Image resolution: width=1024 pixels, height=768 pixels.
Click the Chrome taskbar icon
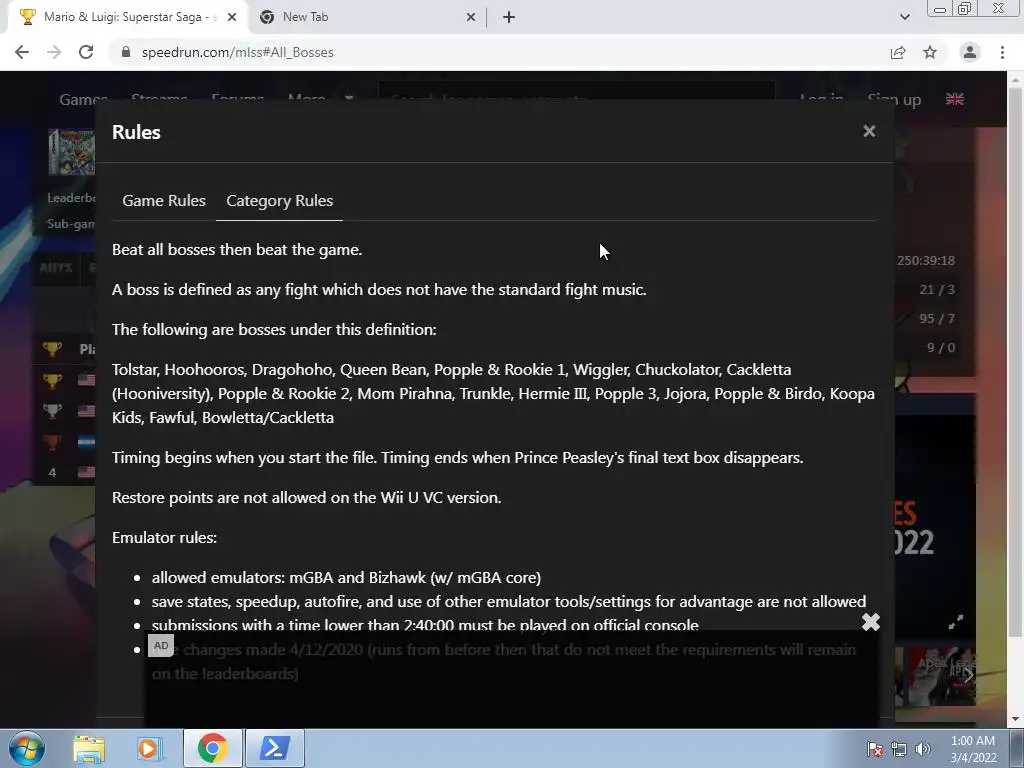[x=212, y=748]
